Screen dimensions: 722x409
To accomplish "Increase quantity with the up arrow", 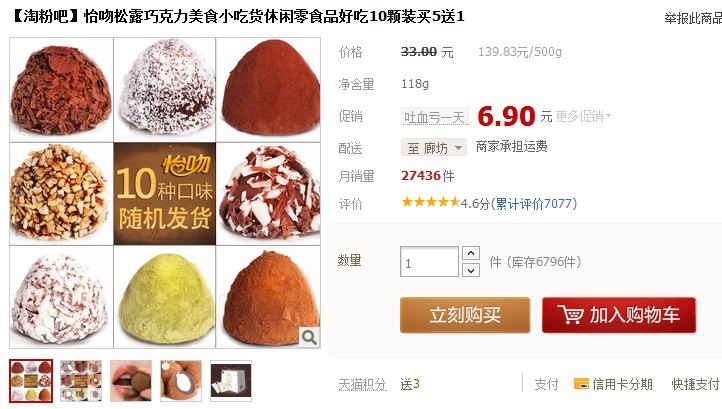I will (x=471, y=253).
